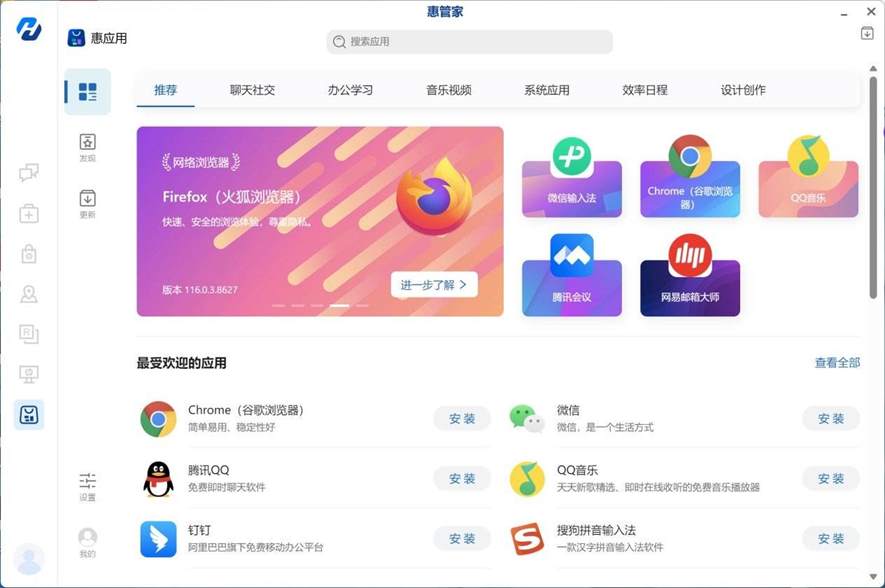Switch to the 设计创作 tab
This screenshot has height=588, width=885.
click(743, 90)
